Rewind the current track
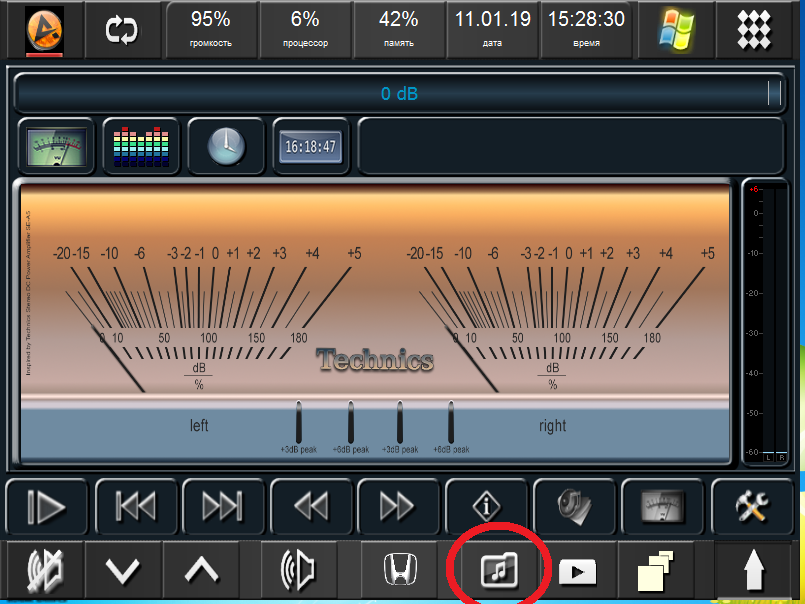 pos(311,507)
